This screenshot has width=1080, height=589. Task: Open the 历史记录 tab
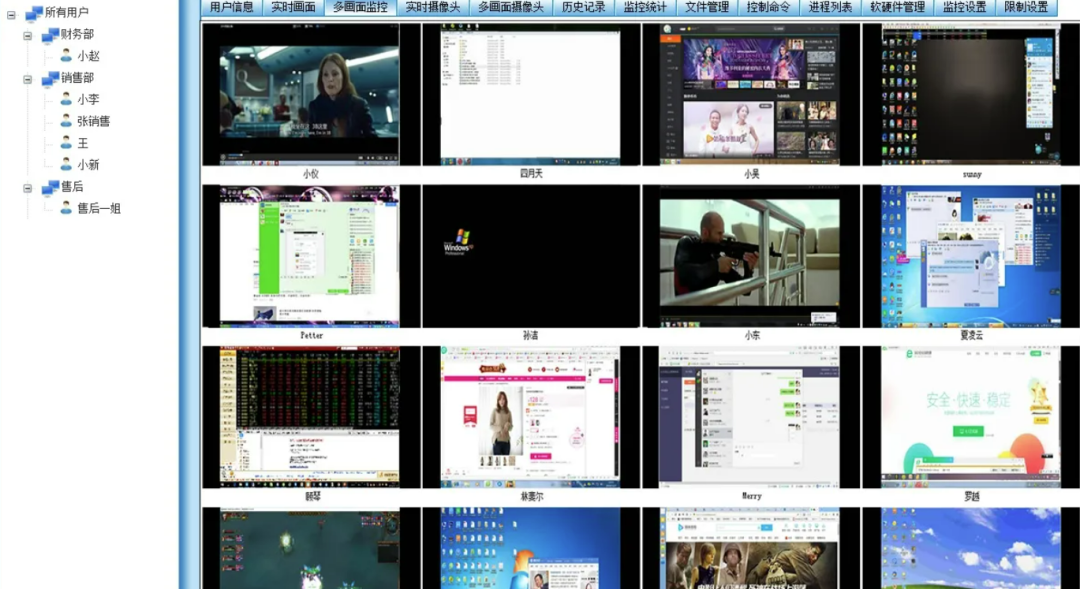click(583, 8)
